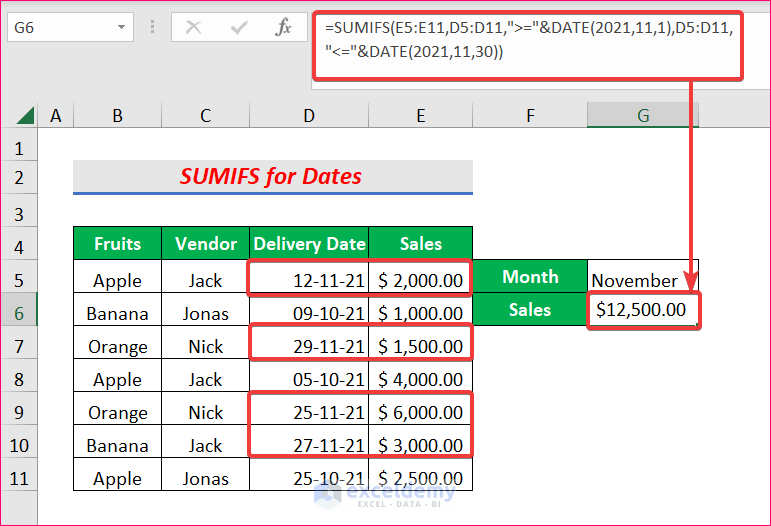Select row 9 header
The height and width of the screenshot is (526, 771).
18,411
